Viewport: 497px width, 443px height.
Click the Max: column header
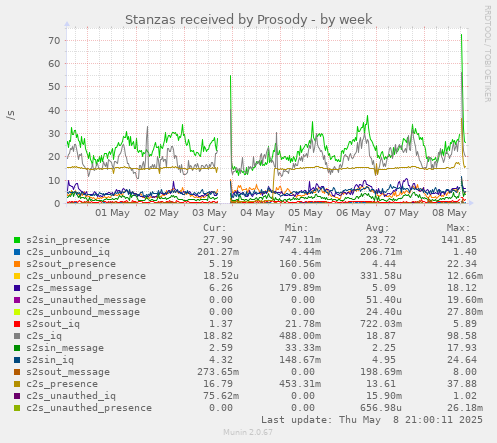coord(459,228)
